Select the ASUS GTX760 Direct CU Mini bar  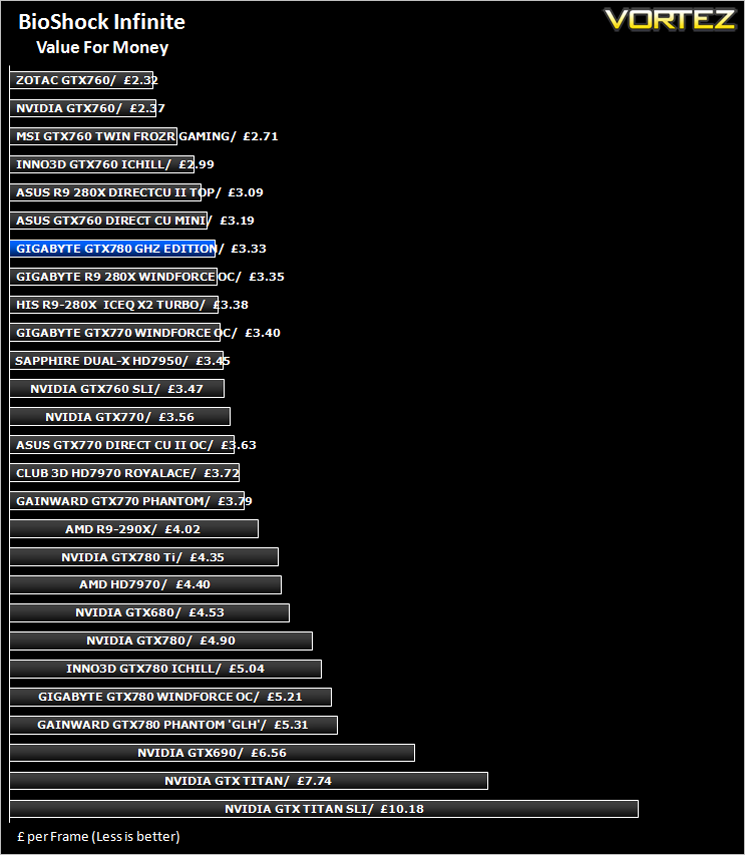coord(109,220)
